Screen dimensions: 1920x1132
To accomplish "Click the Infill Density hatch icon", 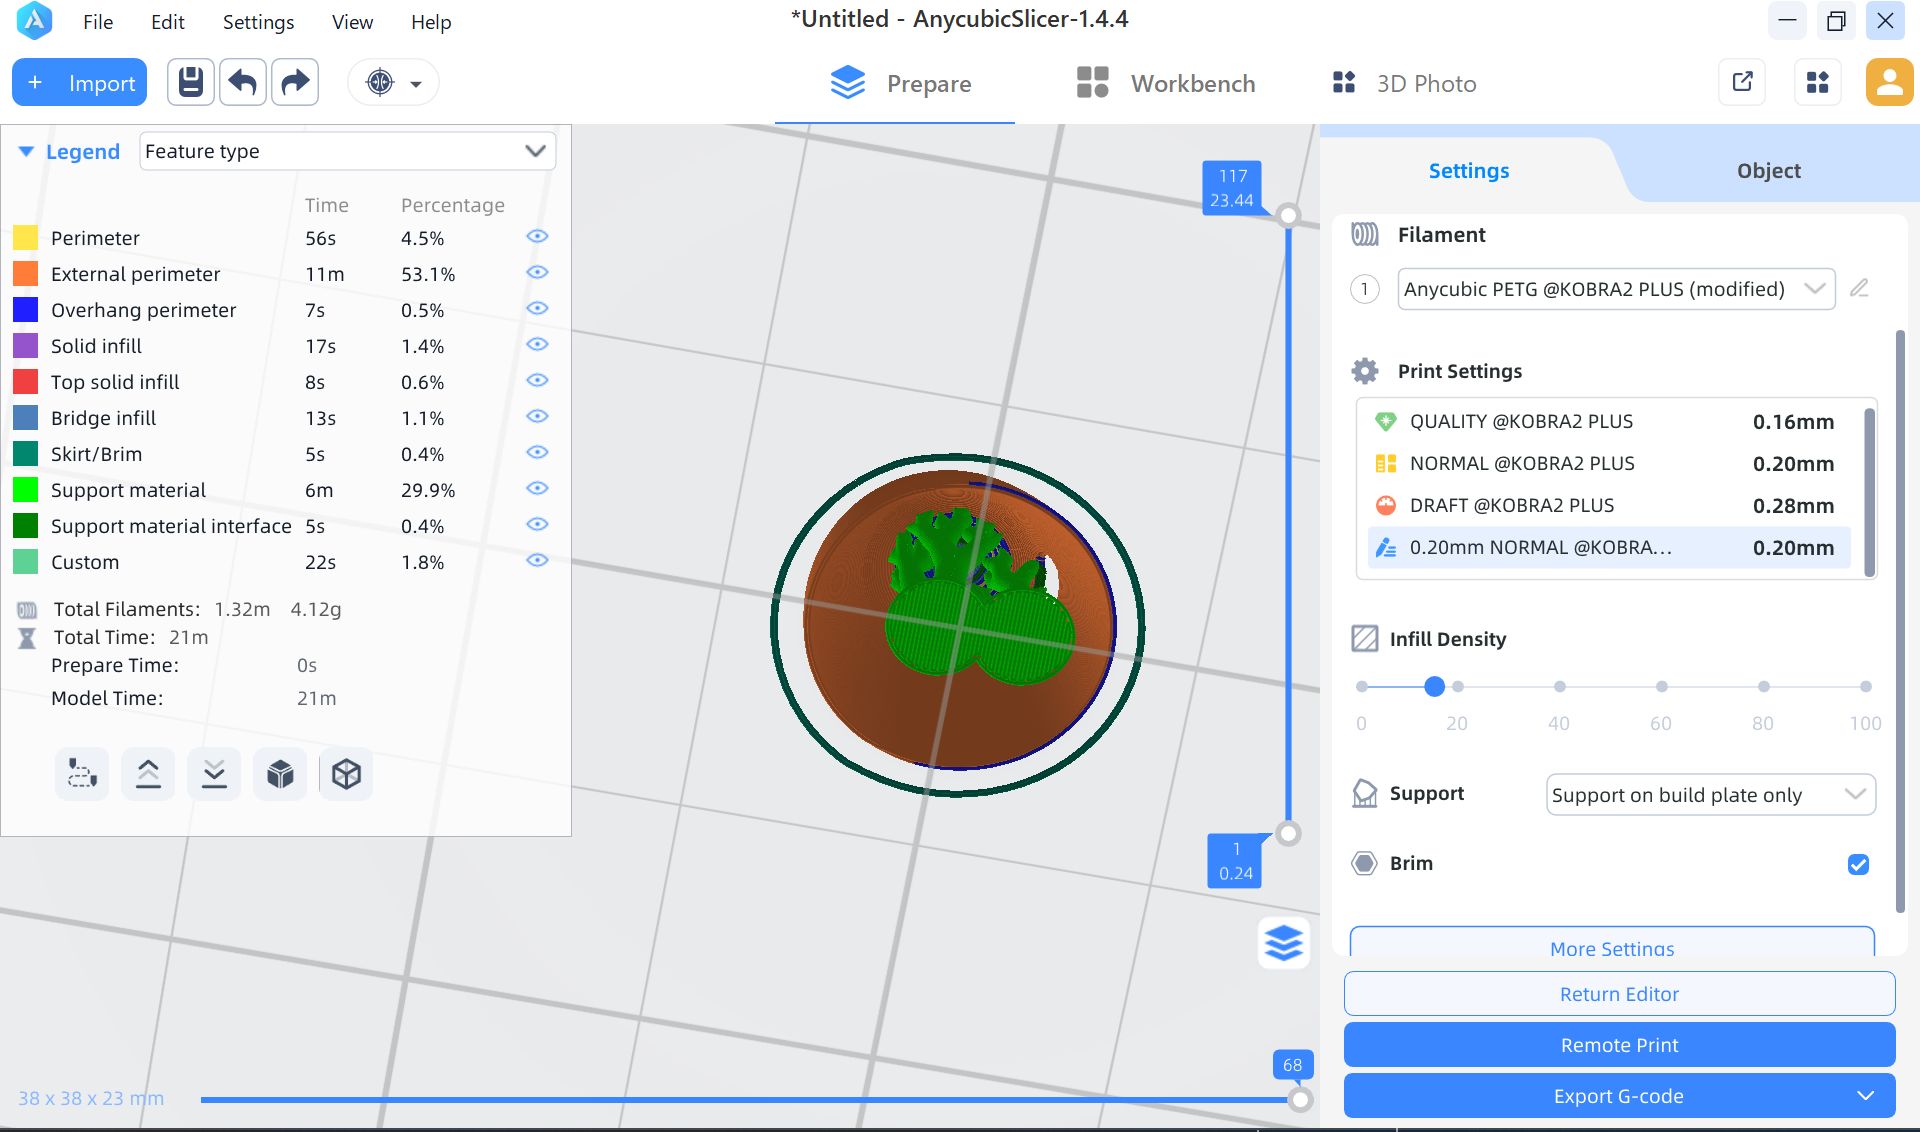I will point(1365,638).
